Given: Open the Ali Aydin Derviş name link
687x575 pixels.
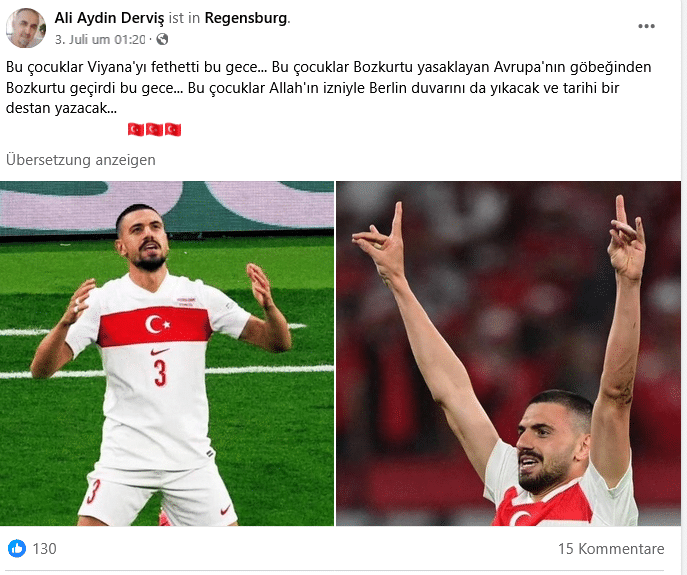Looking at the screenshot, I should tap(109, 18).
